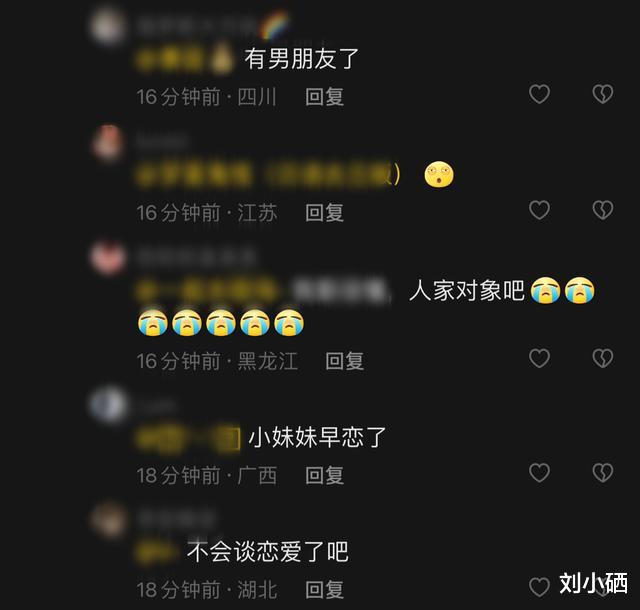The image size is (640, 610).
Task: Reply to the 广西 comment via 回复
Action: point(324,476)
